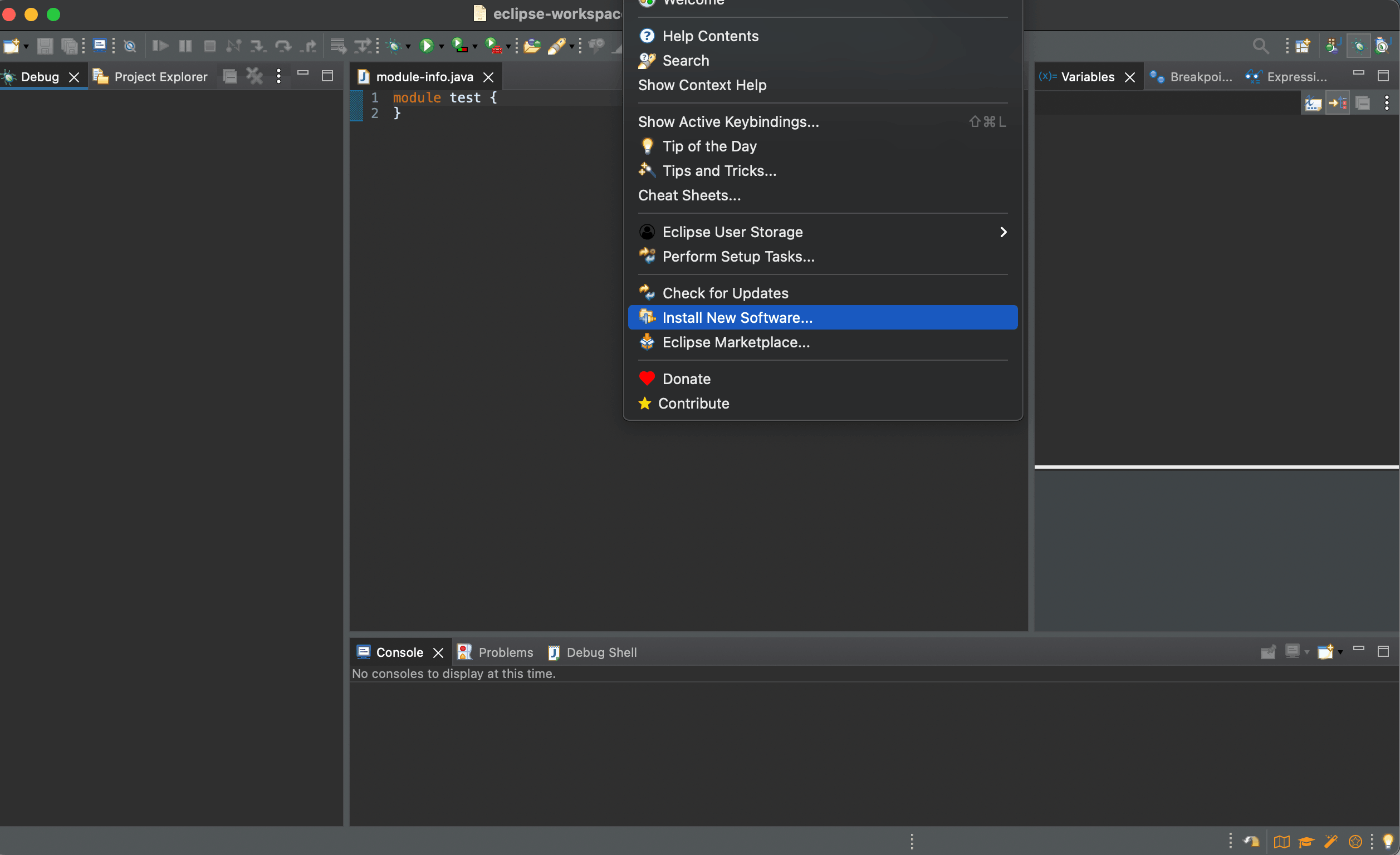
Task: Click the New file toolbar icon
Action: pos(10,46)
